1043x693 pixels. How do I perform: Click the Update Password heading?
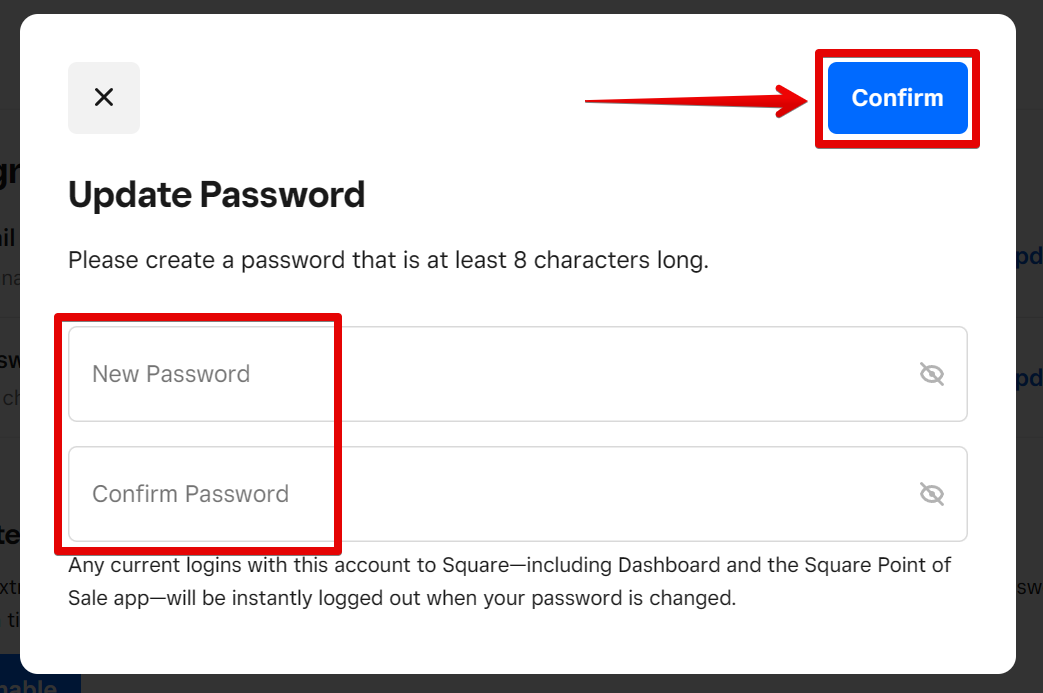216,194
